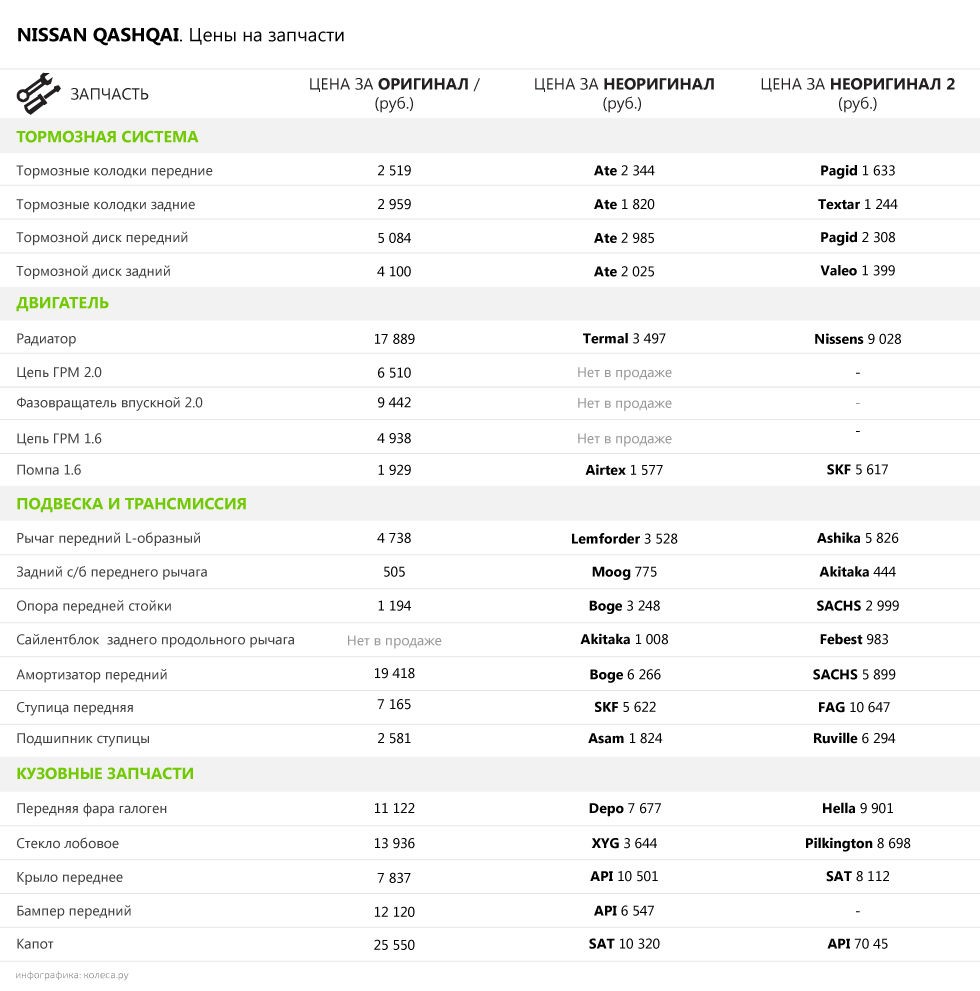Select 'Фазовращатель впускной 2.0' row label
The height and width of the screenshot is (991, 980).
point(109,403)
